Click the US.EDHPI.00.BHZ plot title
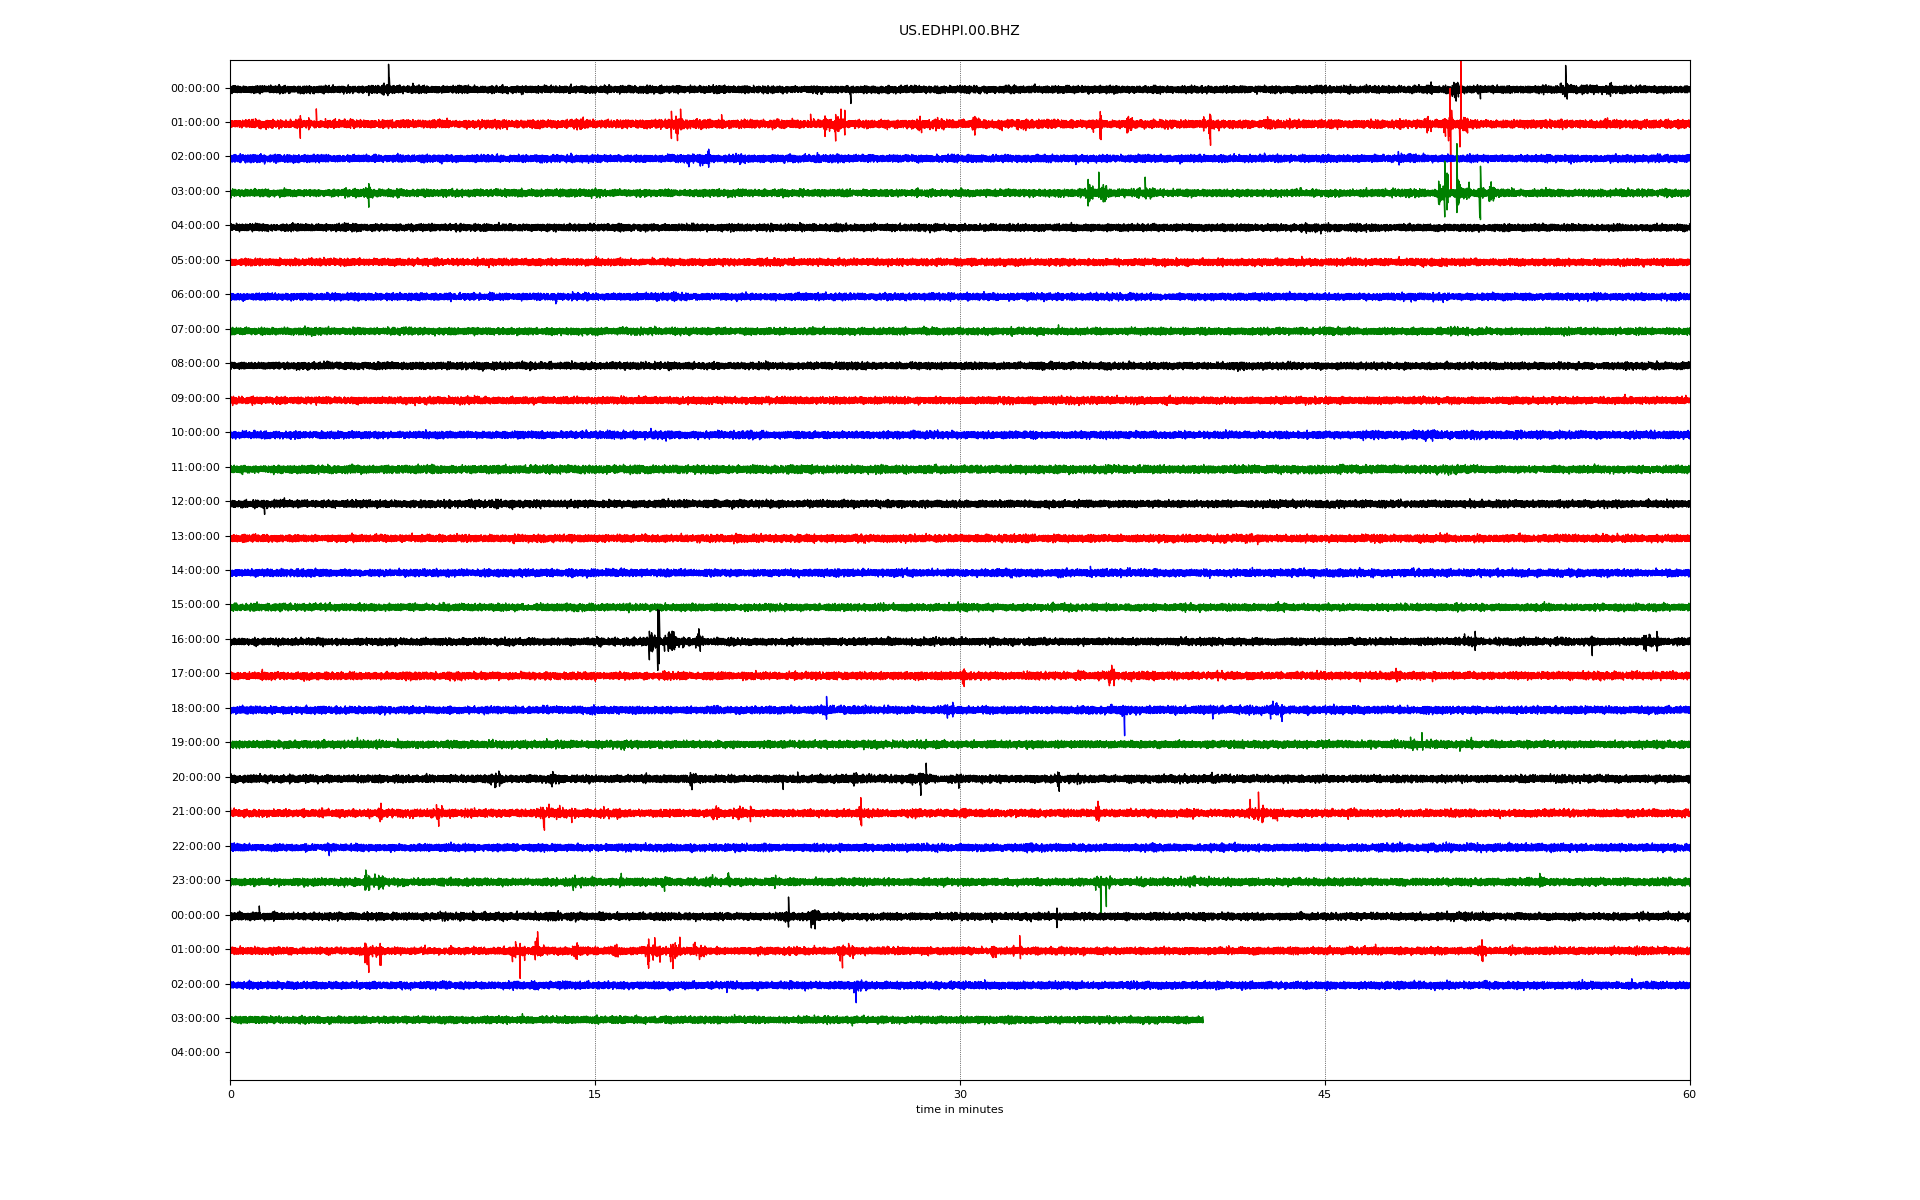 tap(958, 31)
